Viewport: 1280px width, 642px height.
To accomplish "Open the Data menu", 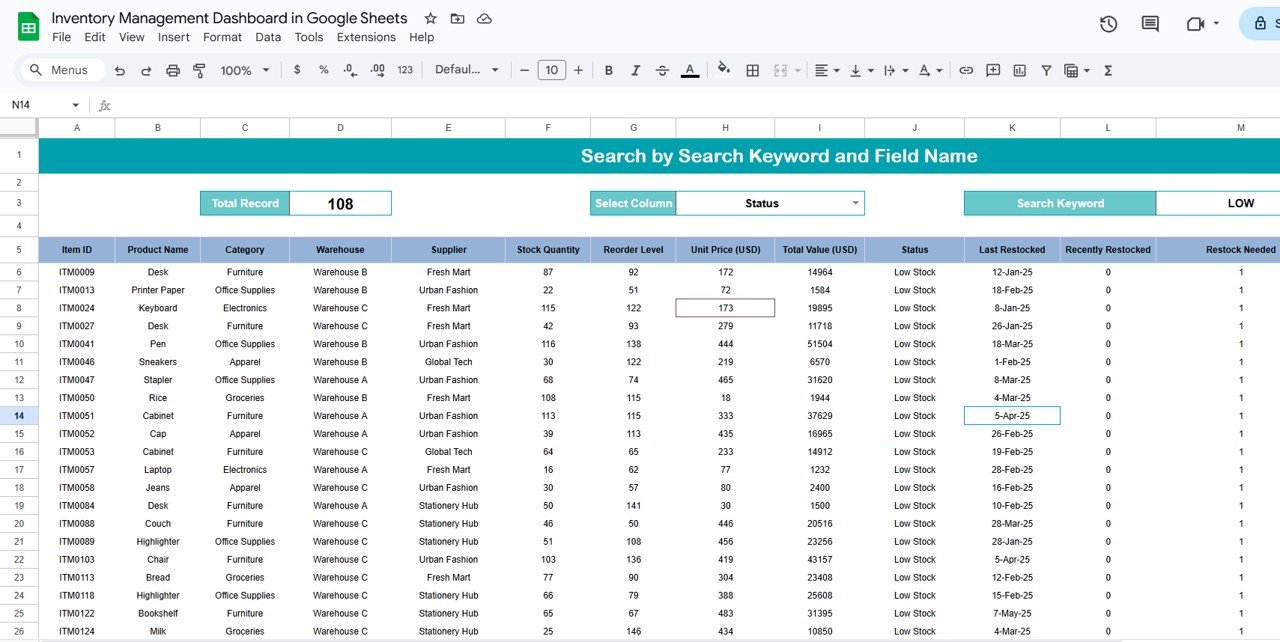I will pyautogui.click(x=268, y=37).
